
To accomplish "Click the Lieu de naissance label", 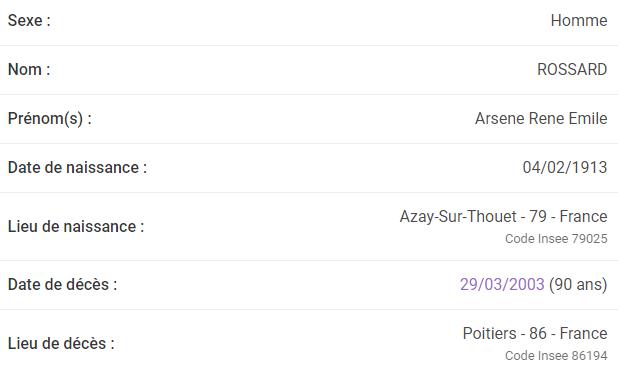I will tap(76, 227).
